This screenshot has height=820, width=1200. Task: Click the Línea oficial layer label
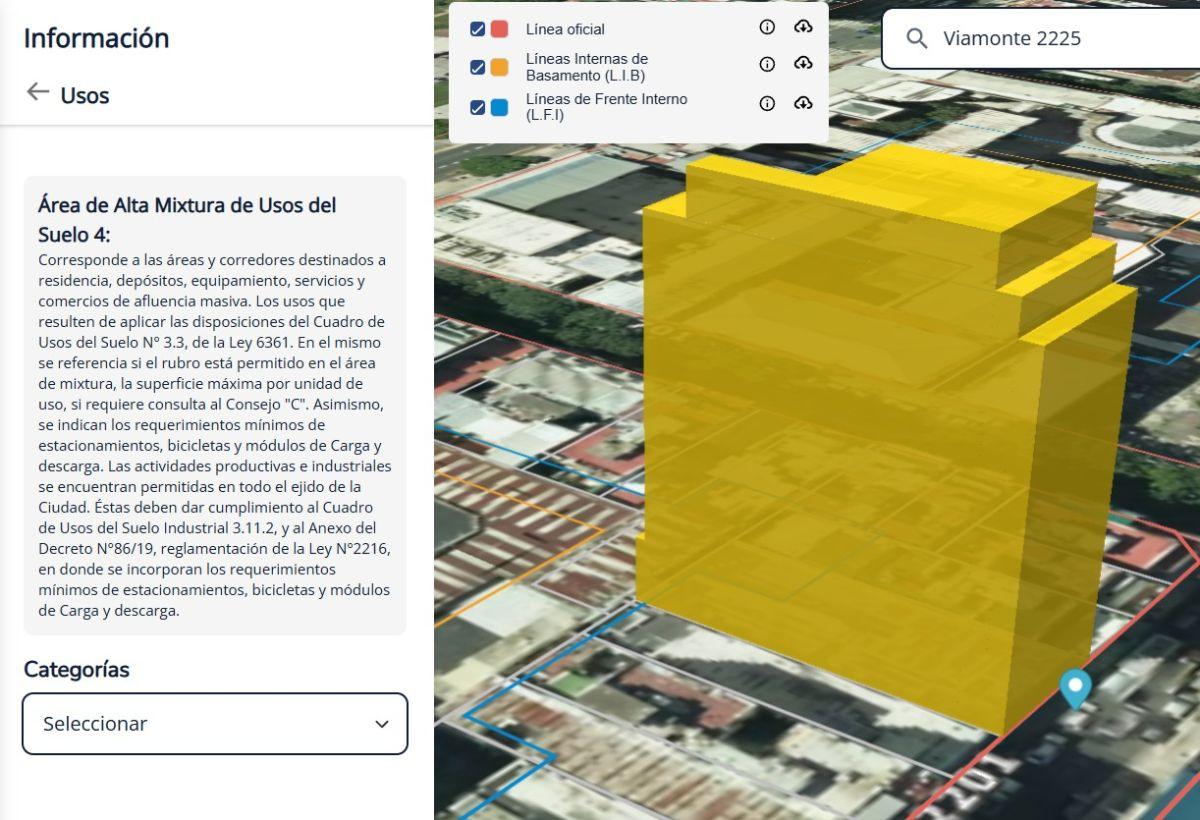(x=565, y=29)
